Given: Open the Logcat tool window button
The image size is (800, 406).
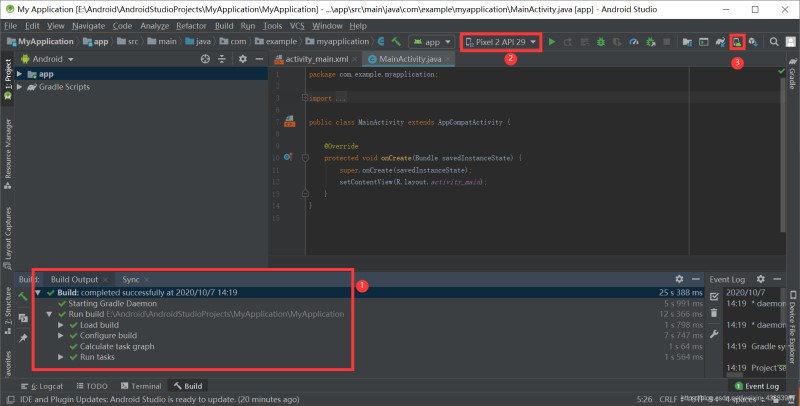Looking at the screenshot, I should point(44,385).
